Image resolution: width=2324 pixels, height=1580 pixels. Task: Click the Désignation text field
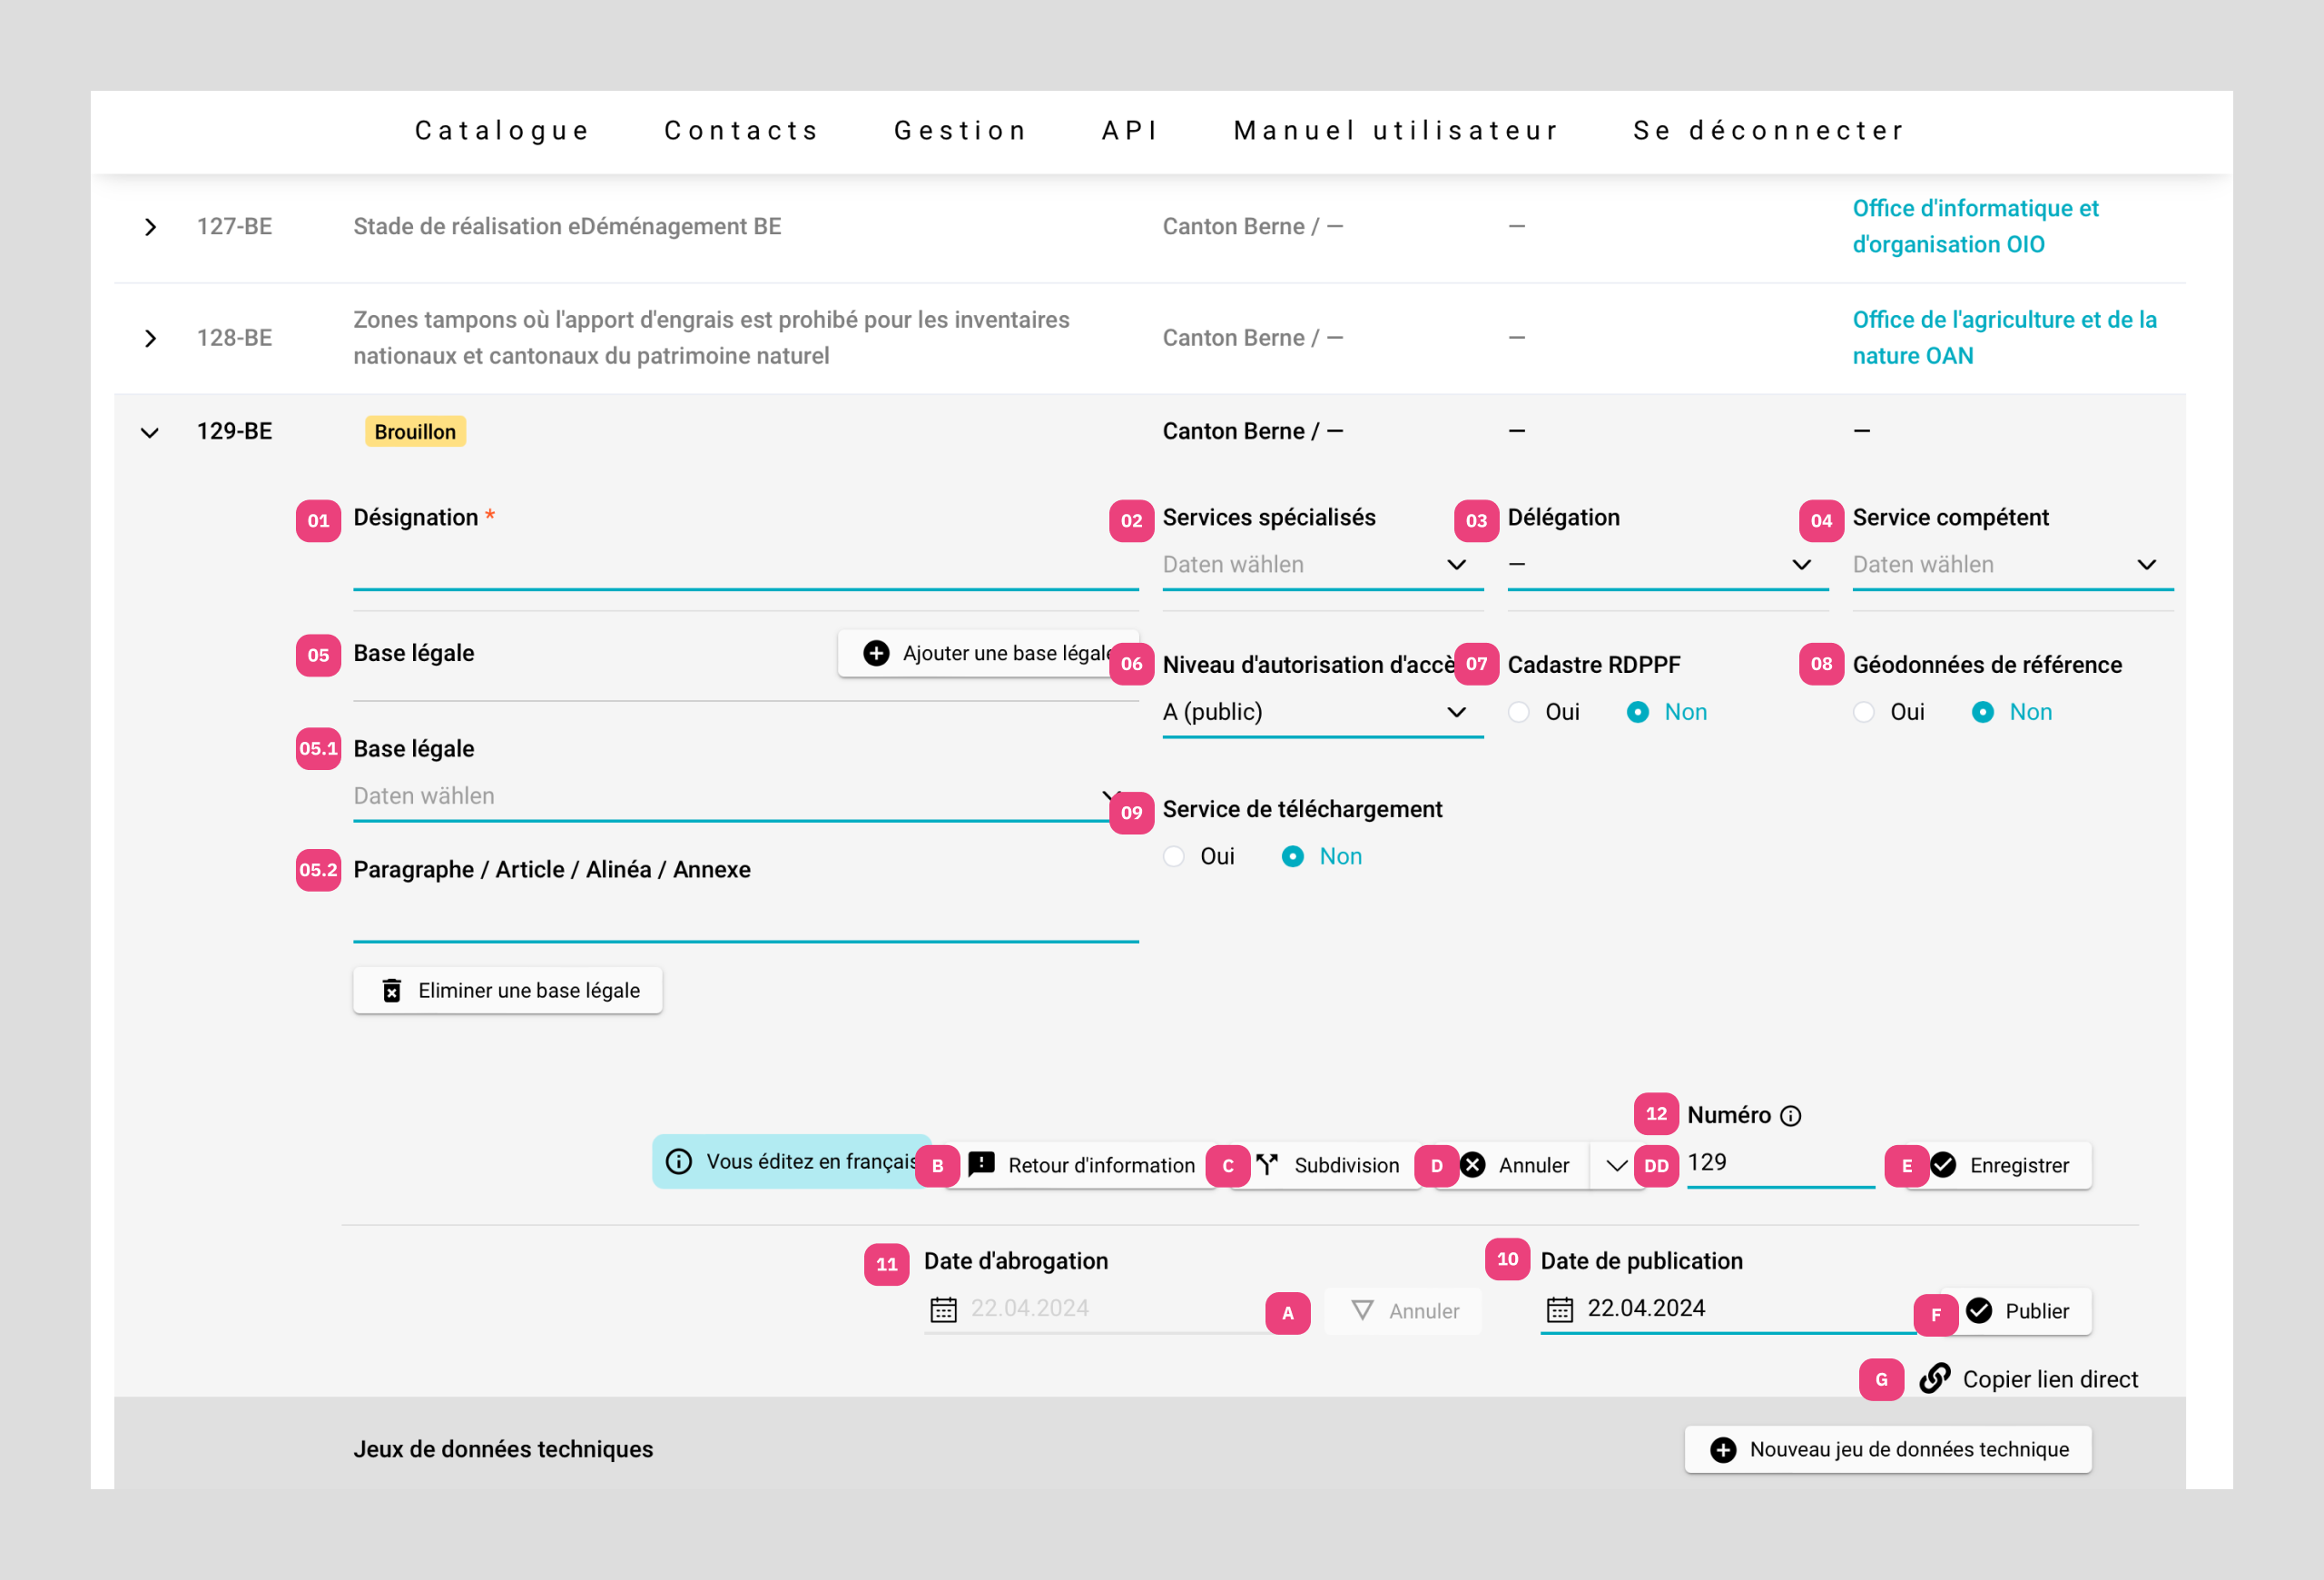coord(745,566)
